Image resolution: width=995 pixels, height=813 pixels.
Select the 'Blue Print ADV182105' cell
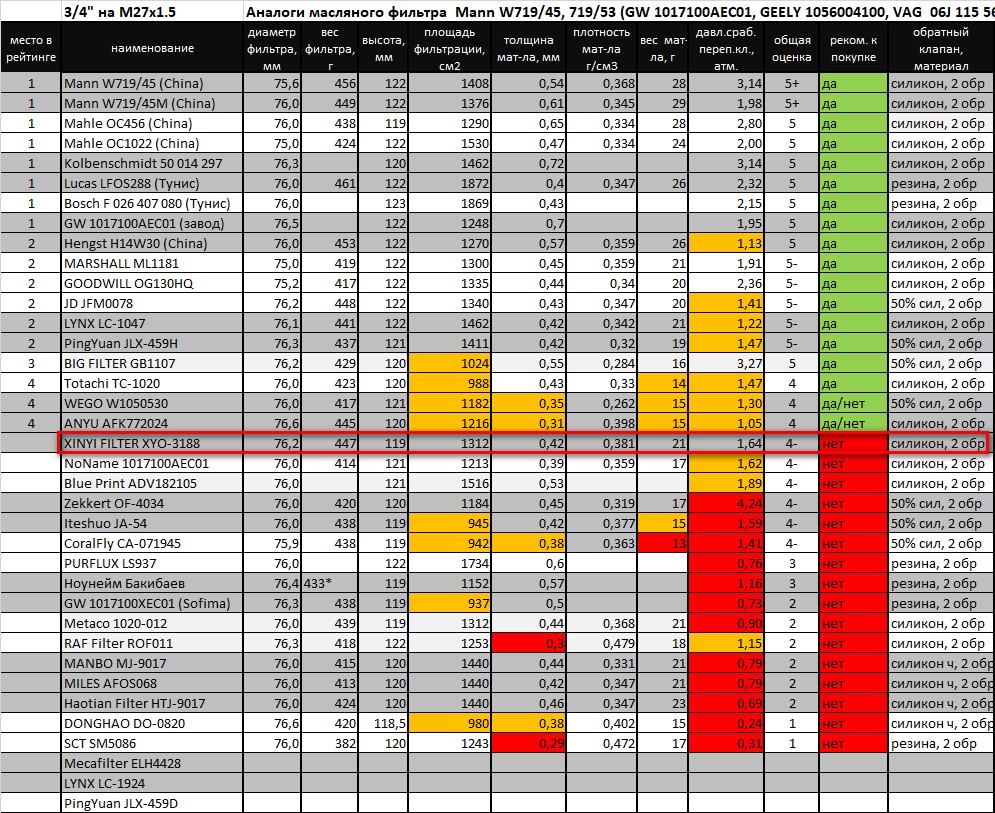pyautogui.click(x=152, y=483)
